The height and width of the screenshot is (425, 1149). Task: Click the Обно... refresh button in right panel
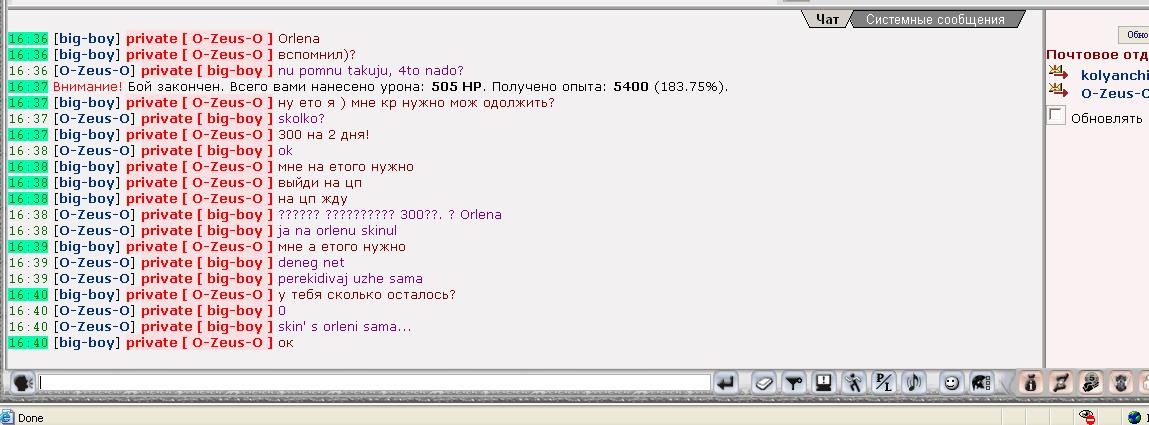coord(1134,34)
